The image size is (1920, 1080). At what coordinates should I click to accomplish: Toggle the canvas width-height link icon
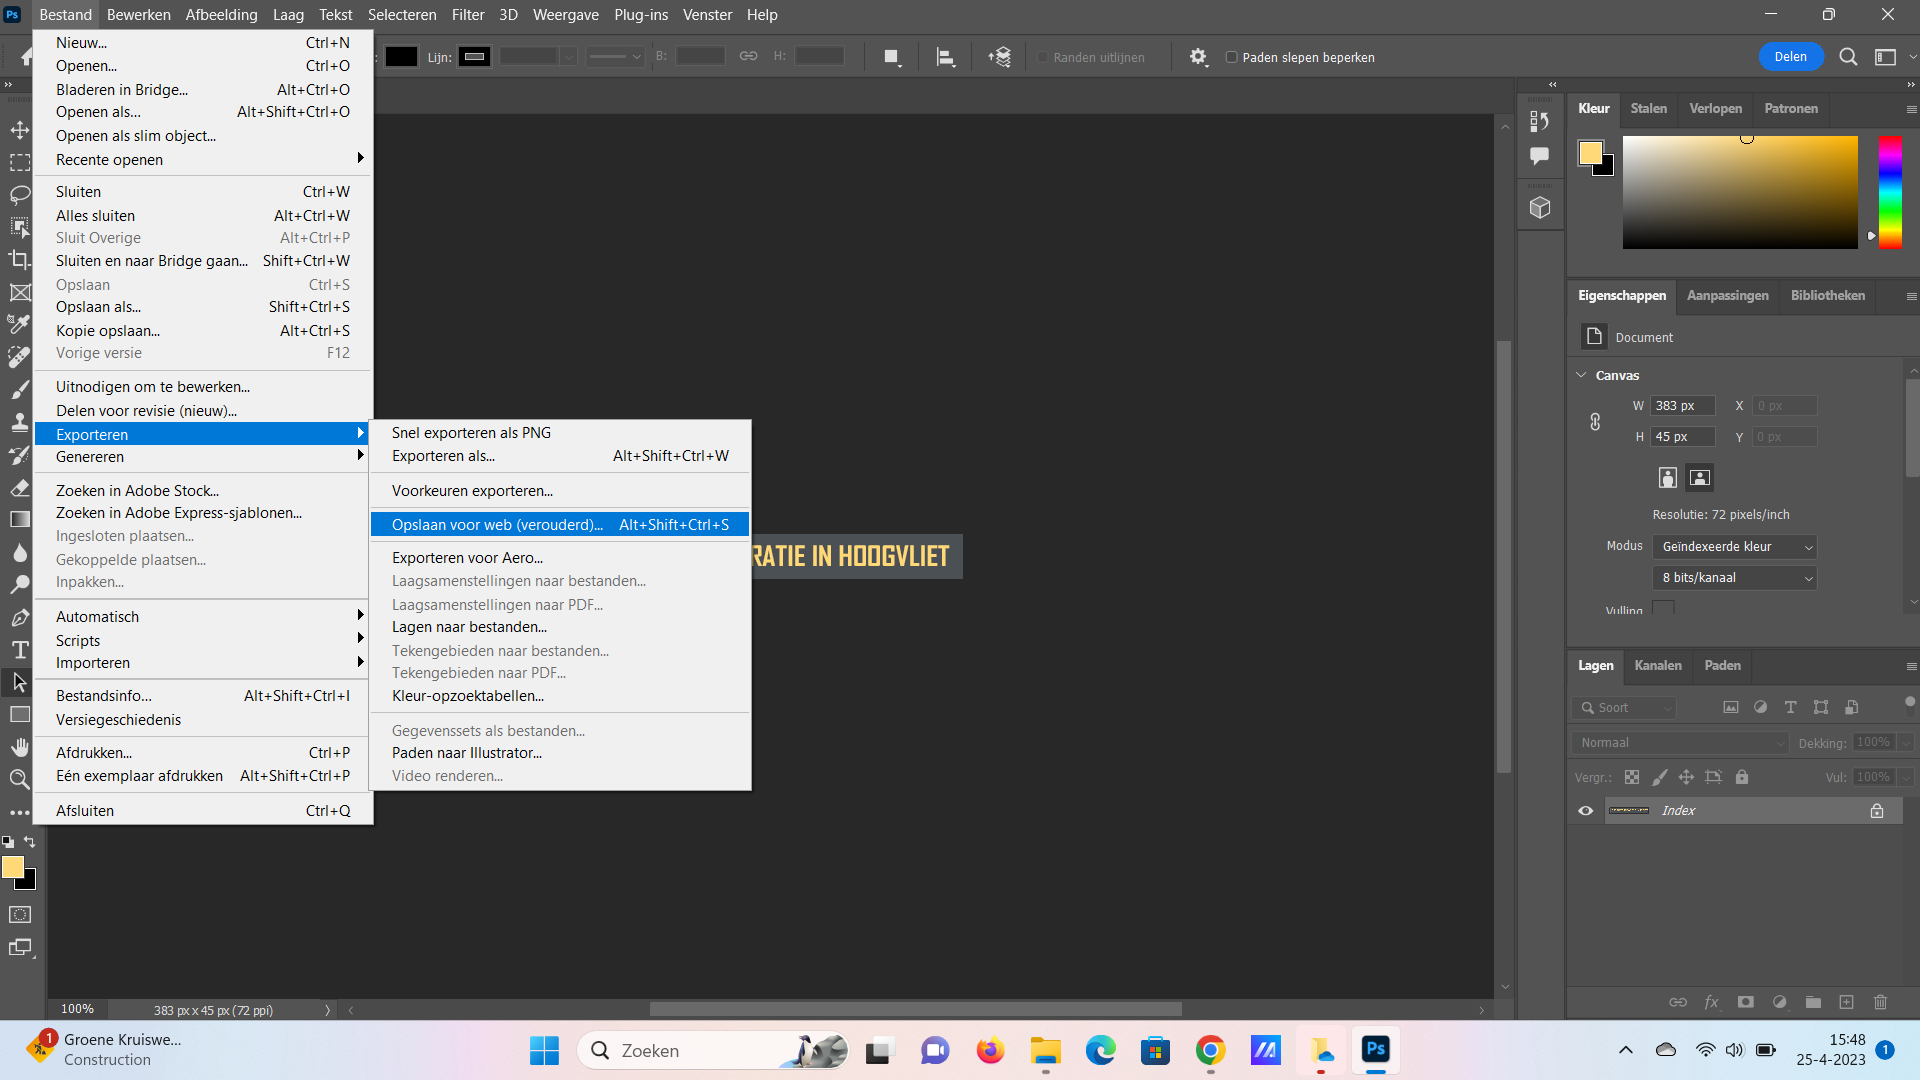pos(1595,421)
